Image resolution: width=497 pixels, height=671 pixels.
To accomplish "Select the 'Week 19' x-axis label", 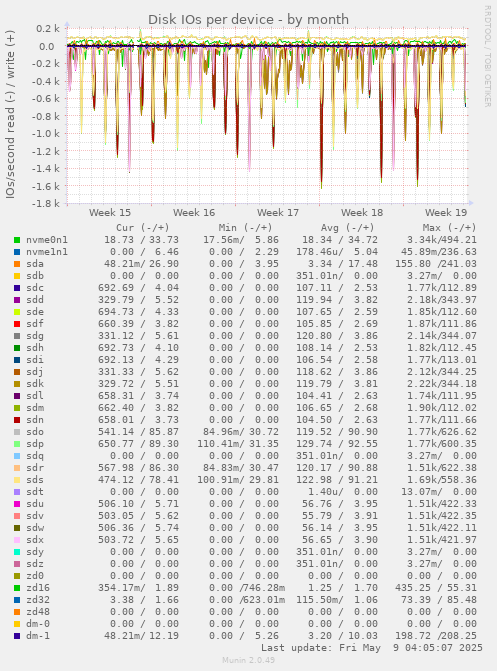I will pos(446,213).
